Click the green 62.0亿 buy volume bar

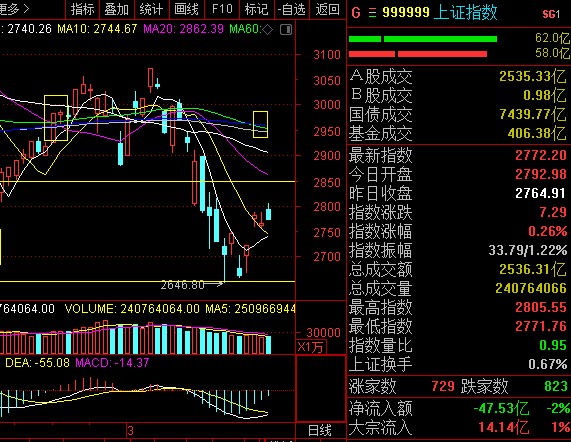tap(423, 39)
